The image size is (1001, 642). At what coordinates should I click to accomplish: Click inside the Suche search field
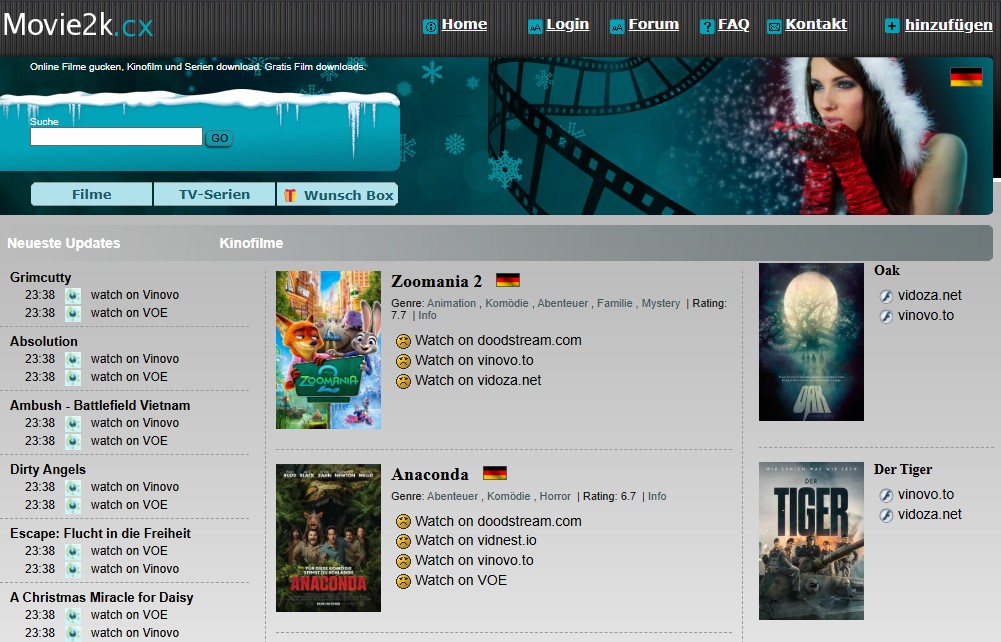(114, 137)
